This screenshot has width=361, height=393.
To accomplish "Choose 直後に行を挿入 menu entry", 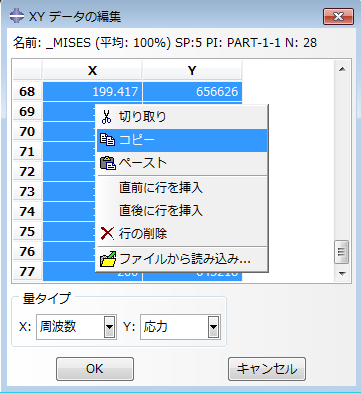I will tap(161, 210).
